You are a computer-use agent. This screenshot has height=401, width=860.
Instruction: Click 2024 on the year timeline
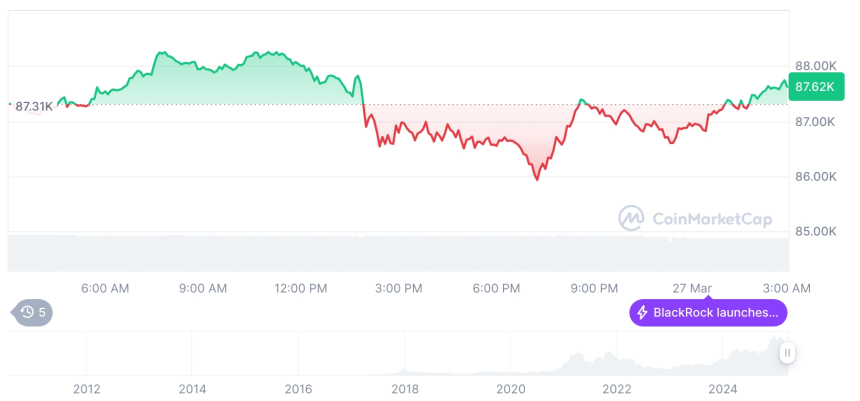tap(722, 389)
